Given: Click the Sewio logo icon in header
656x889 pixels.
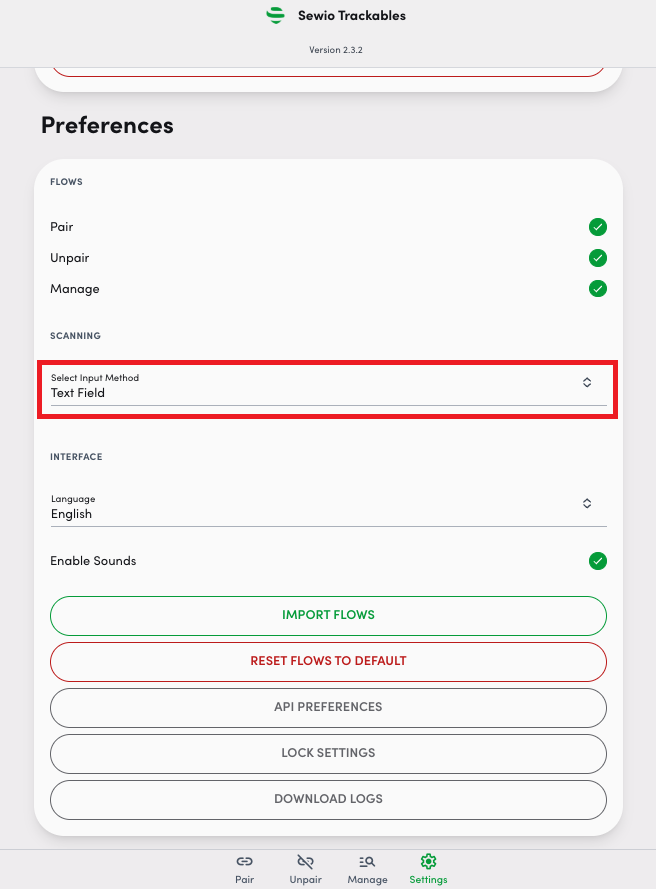Looking at the screenshot, I should [x=275, y=16].
